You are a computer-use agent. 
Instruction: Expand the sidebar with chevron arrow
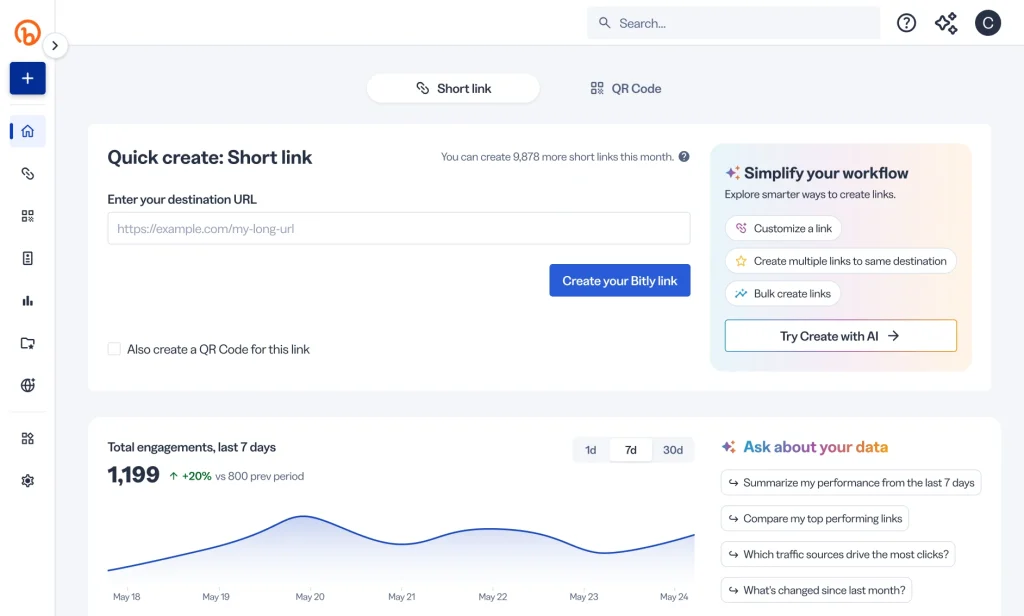coord(55,46)
